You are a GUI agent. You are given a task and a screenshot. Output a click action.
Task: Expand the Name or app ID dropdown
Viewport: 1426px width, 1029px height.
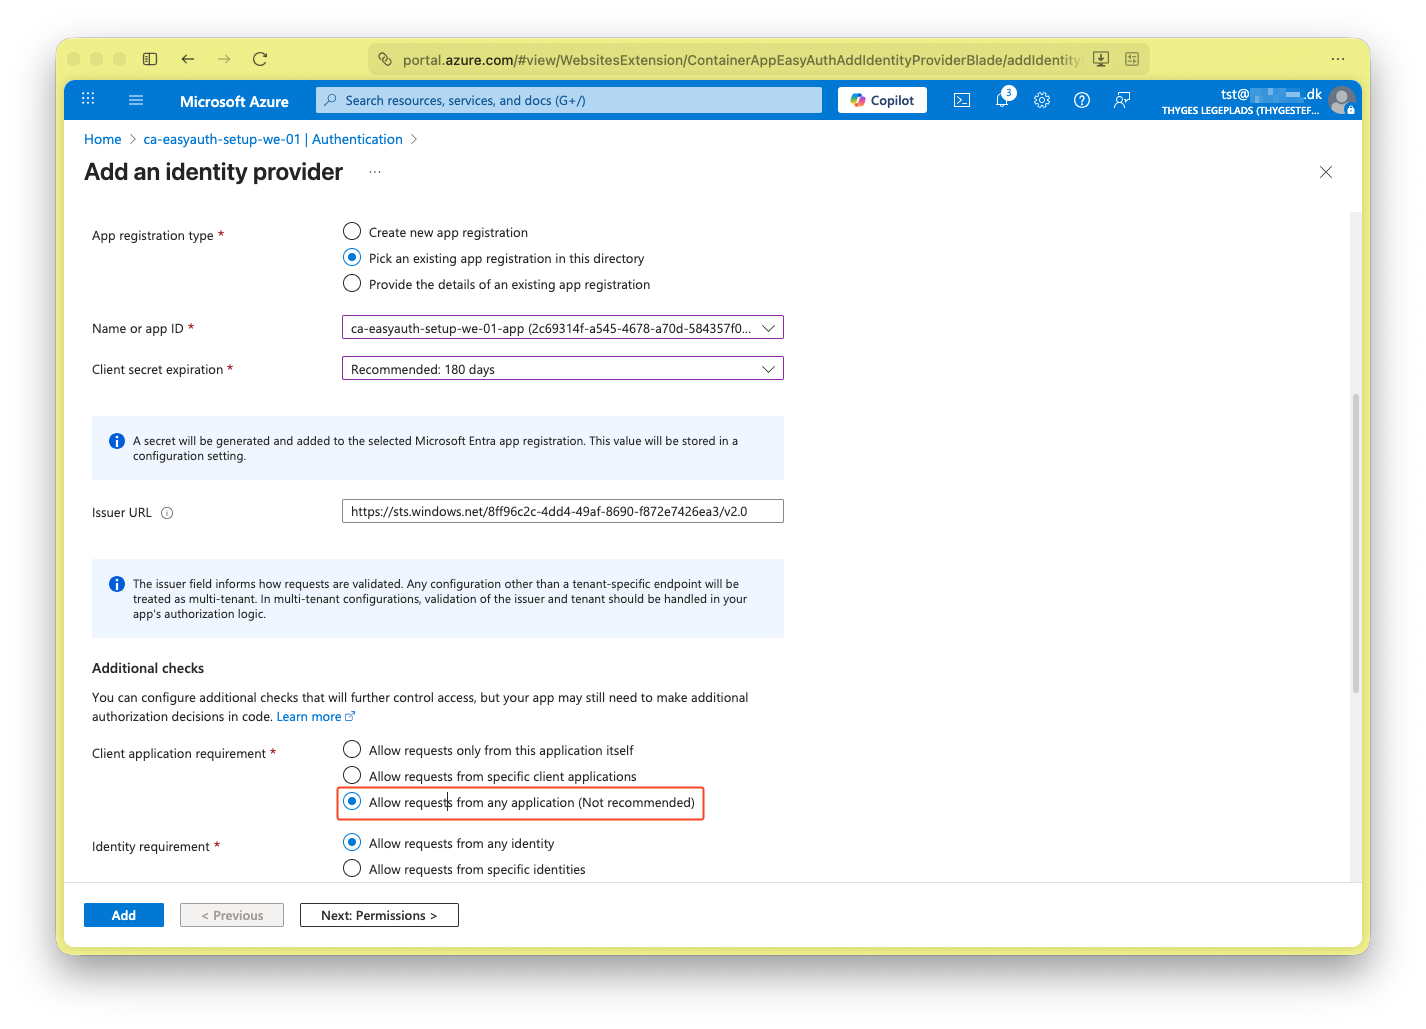pos(563,328)
